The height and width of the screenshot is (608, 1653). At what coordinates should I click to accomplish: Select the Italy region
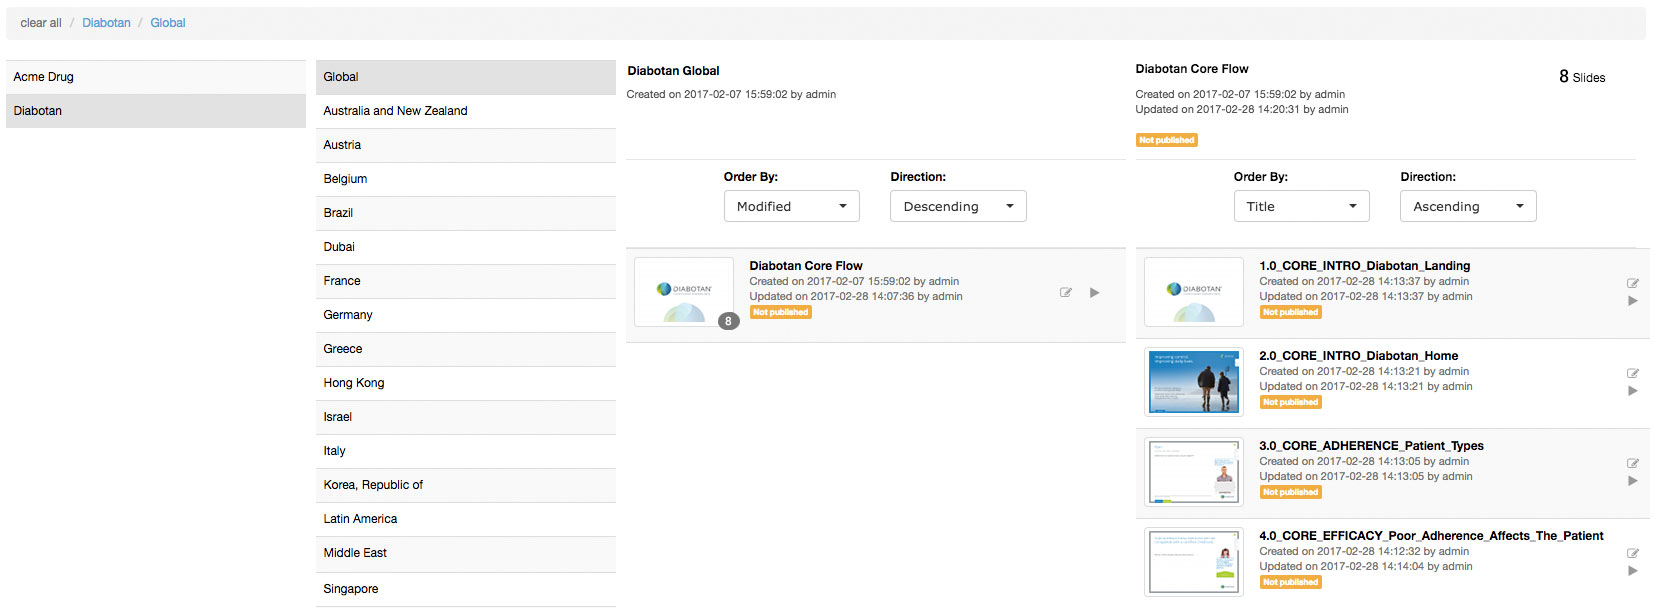click(466, 451)
